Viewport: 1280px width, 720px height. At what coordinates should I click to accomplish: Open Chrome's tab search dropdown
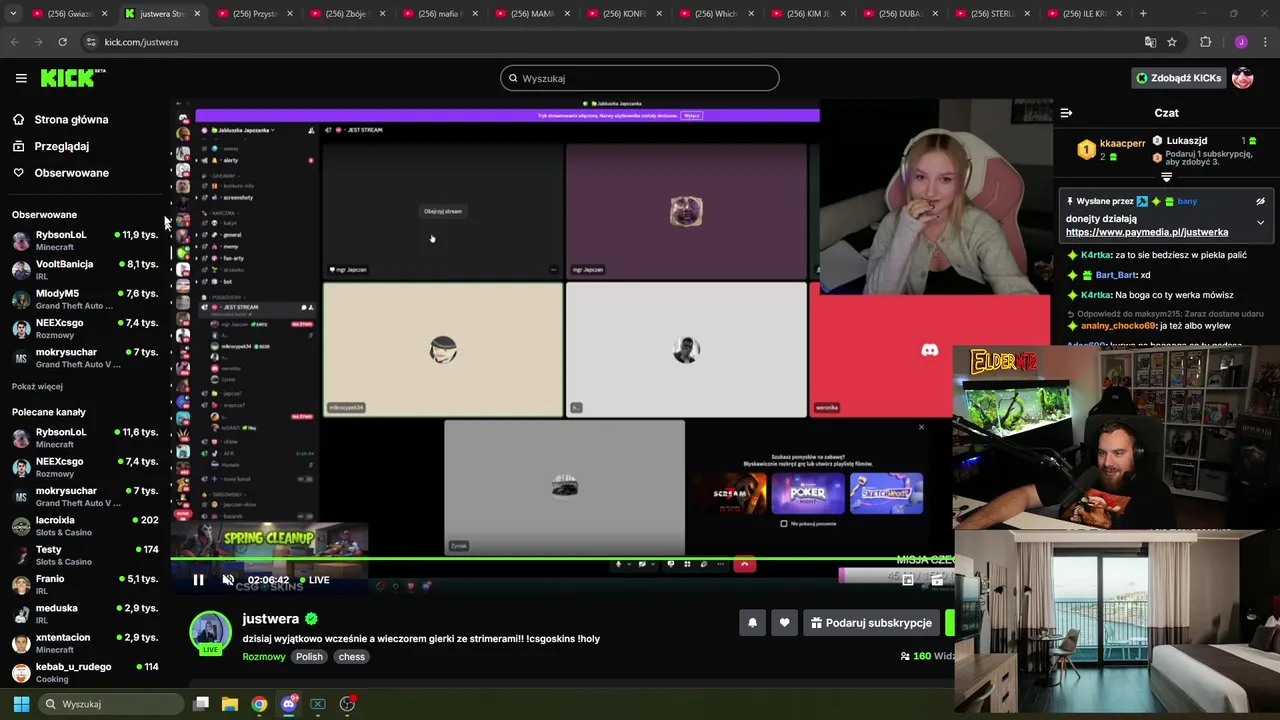13,13
